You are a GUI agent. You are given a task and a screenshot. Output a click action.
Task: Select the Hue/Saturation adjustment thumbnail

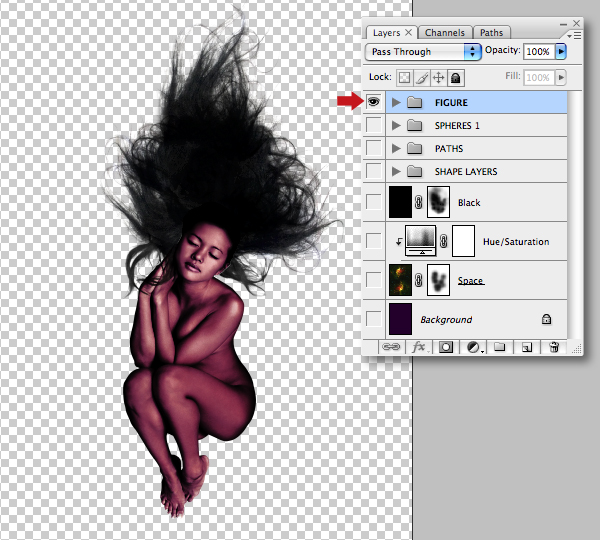(421, 241)
